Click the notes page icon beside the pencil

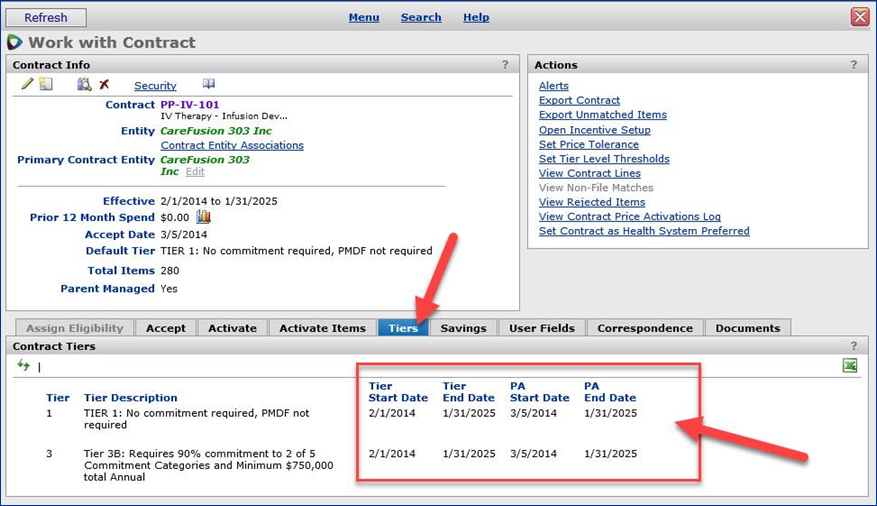point(46,85)
